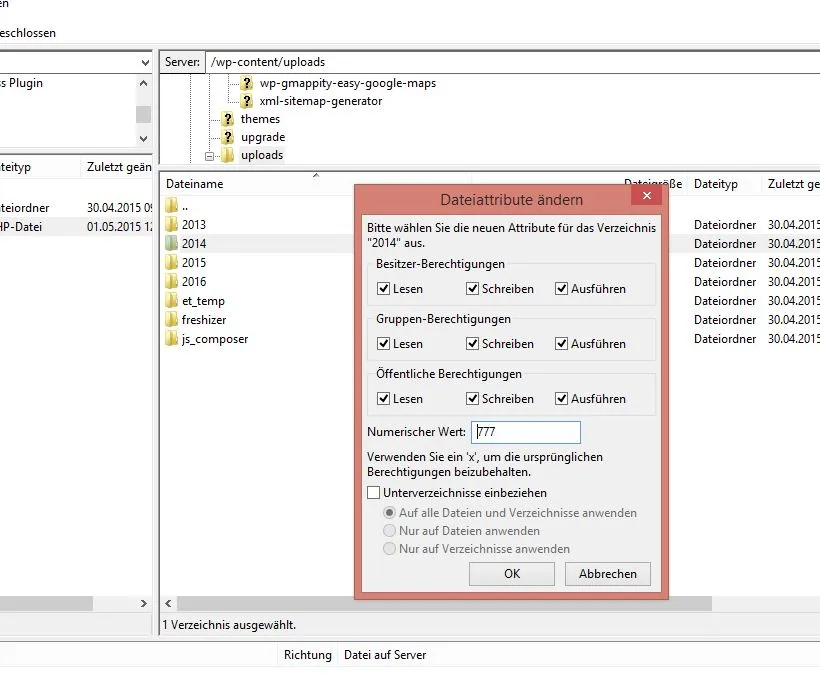This screenshot has width=820, height=696.
Task: Select 'Nur auf Verzeichnisse anwenden' option
Action: click(x=389, y=549)
